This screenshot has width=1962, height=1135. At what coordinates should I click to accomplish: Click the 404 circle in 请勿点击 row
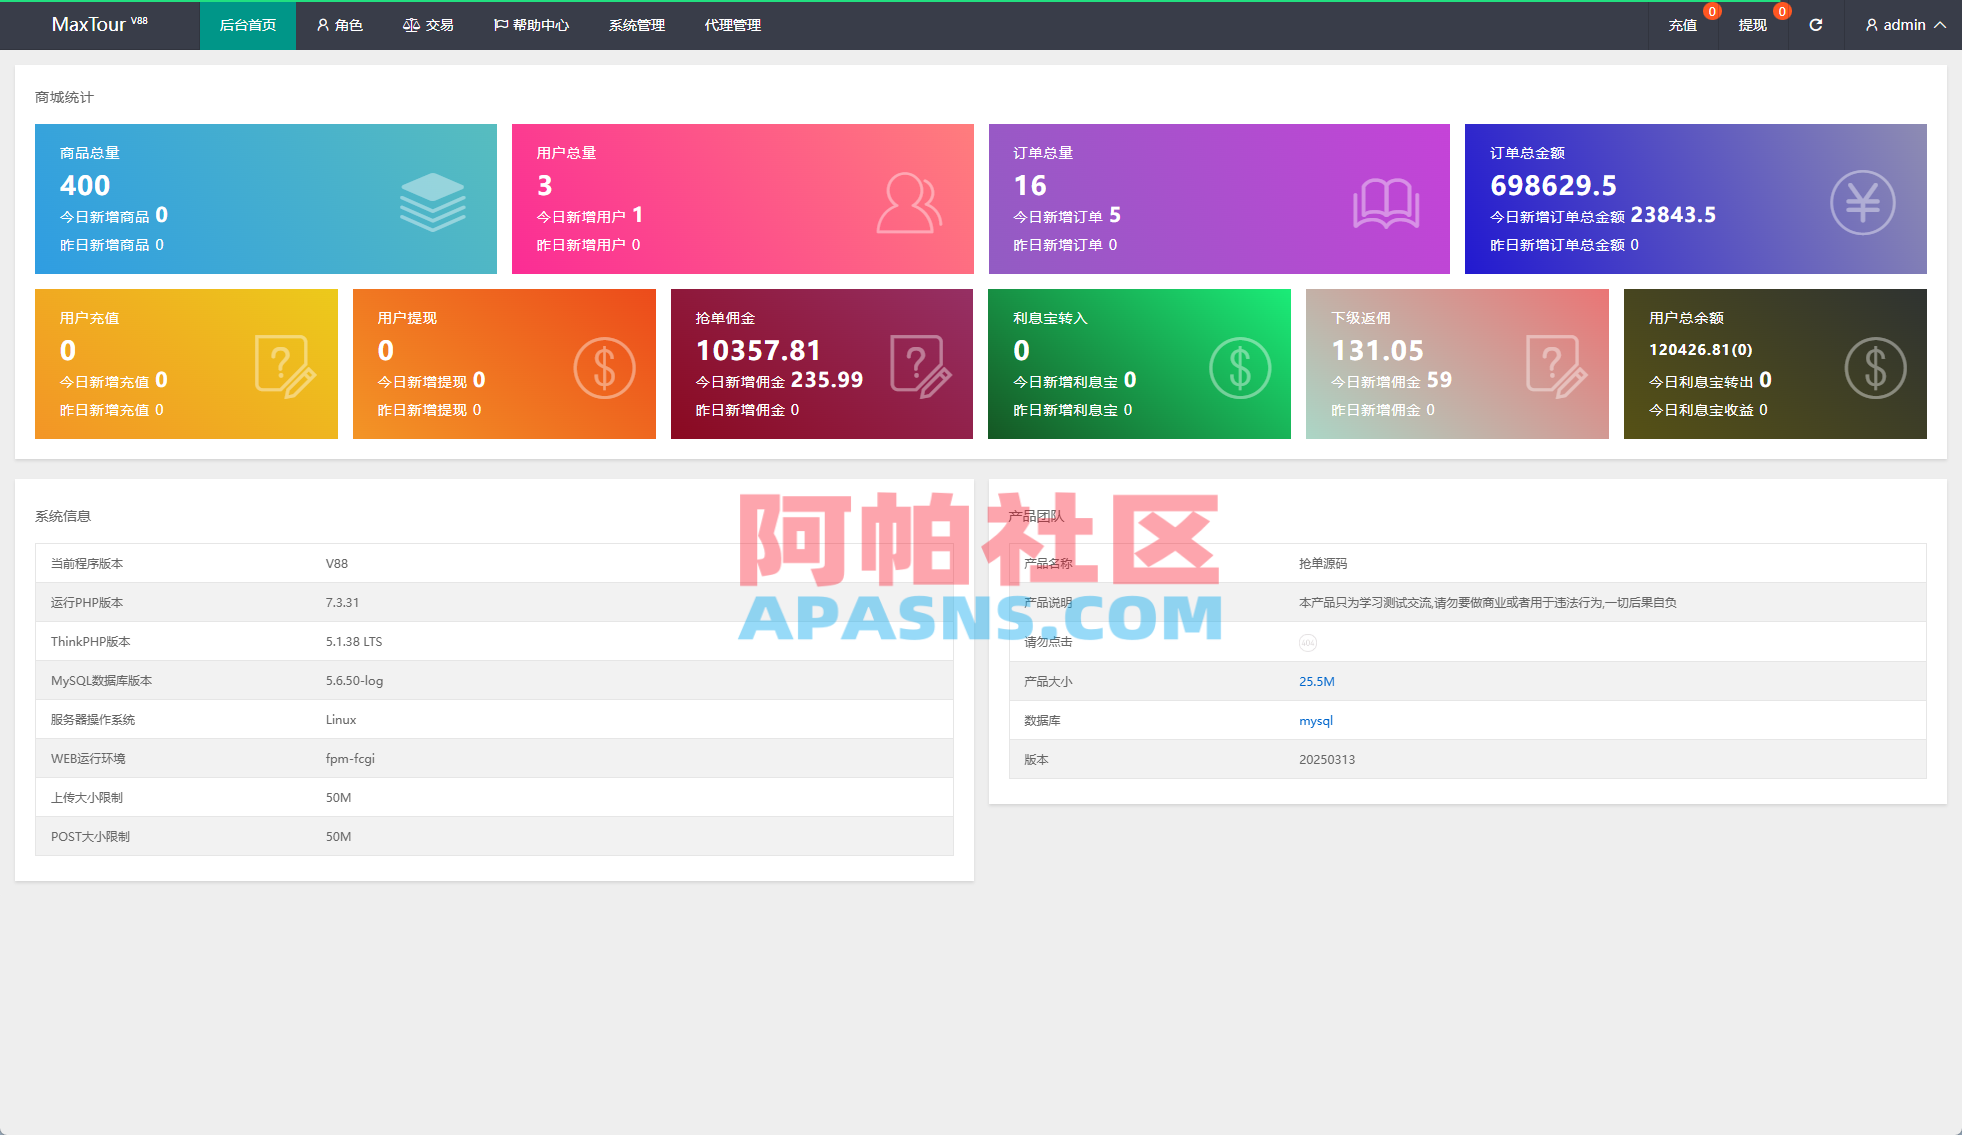tap(1308, 642)
